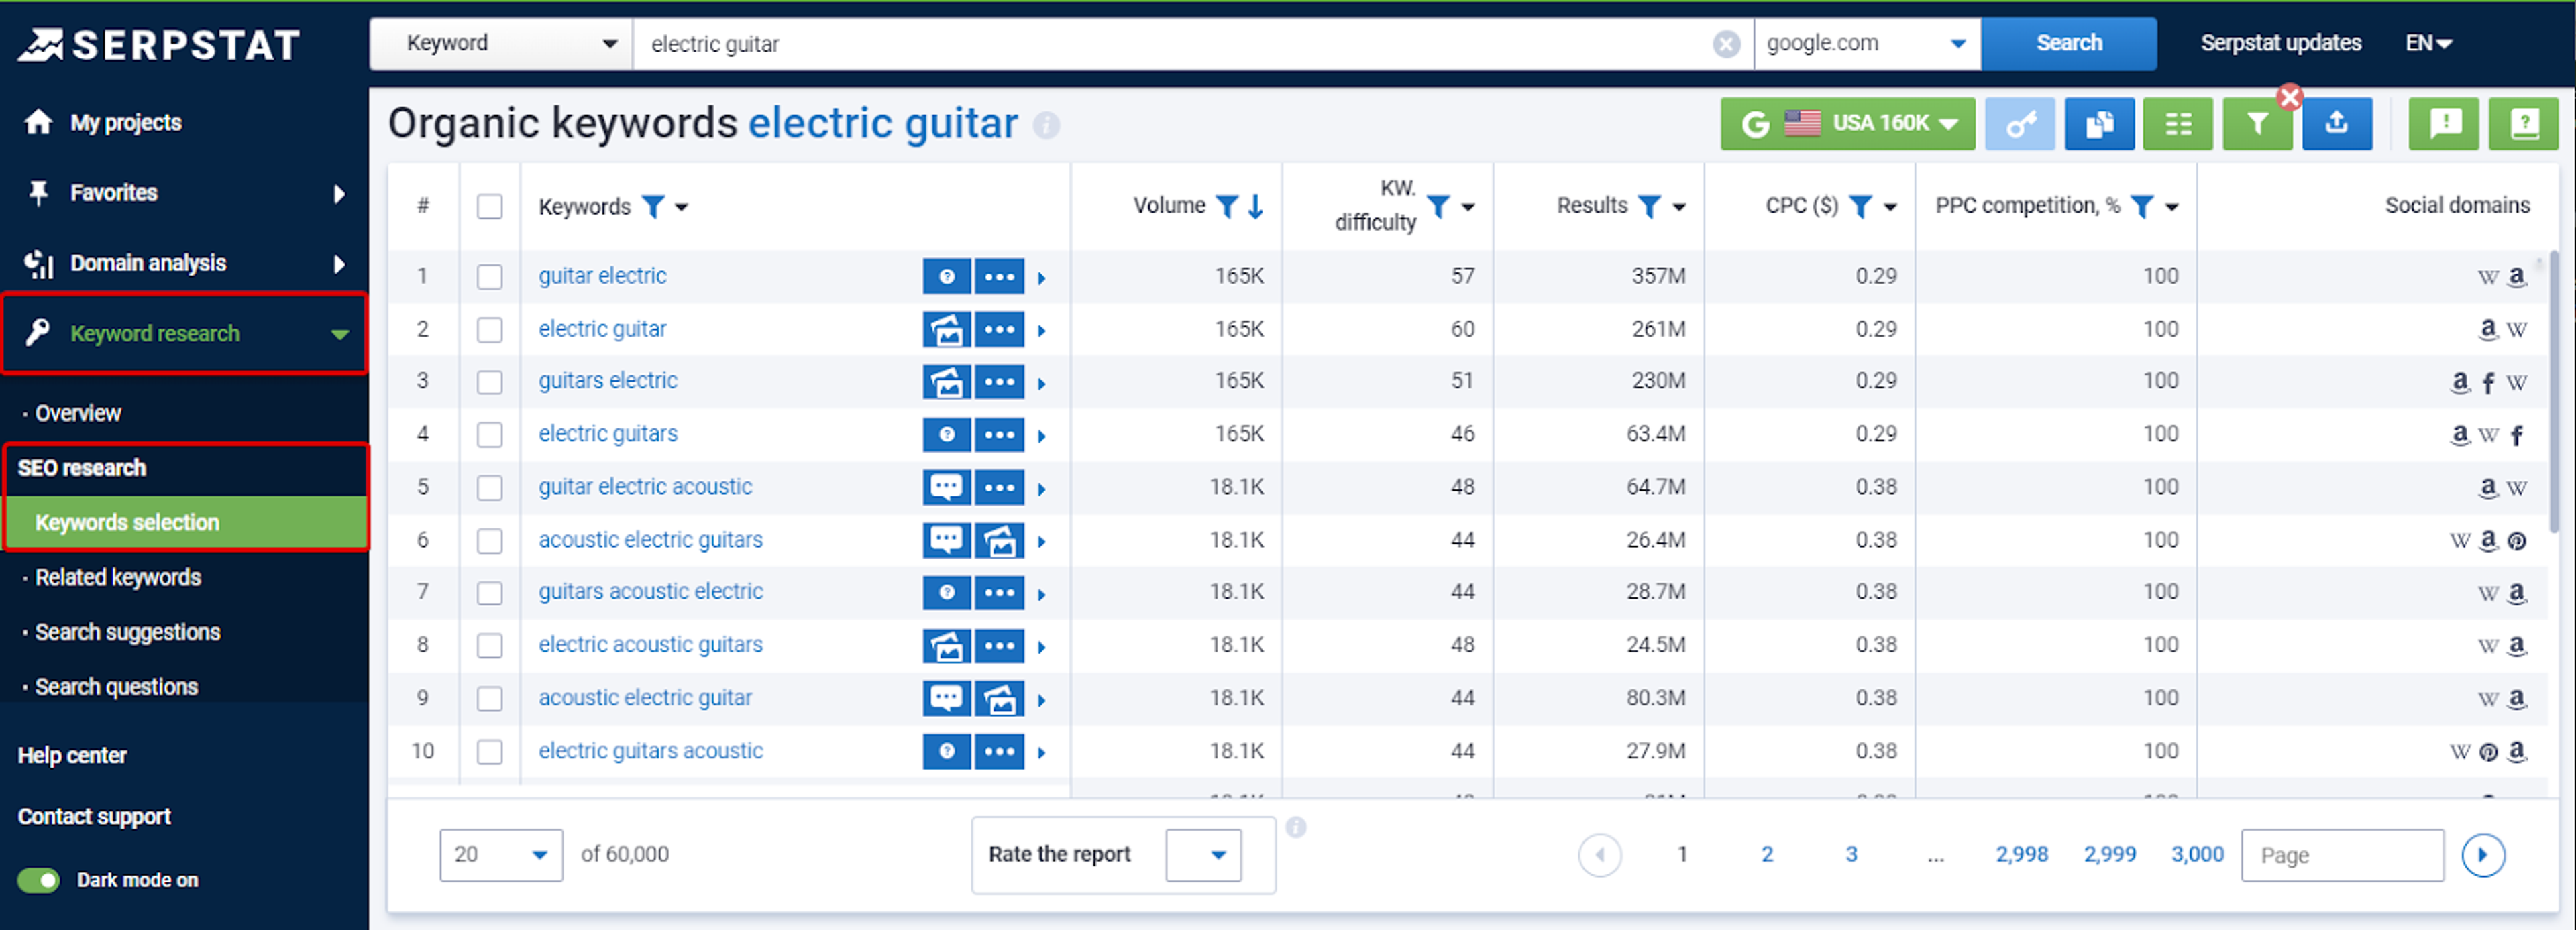Tick the select-all checkbox in table header
2576x930 pixels.
(x=489, y=207)
